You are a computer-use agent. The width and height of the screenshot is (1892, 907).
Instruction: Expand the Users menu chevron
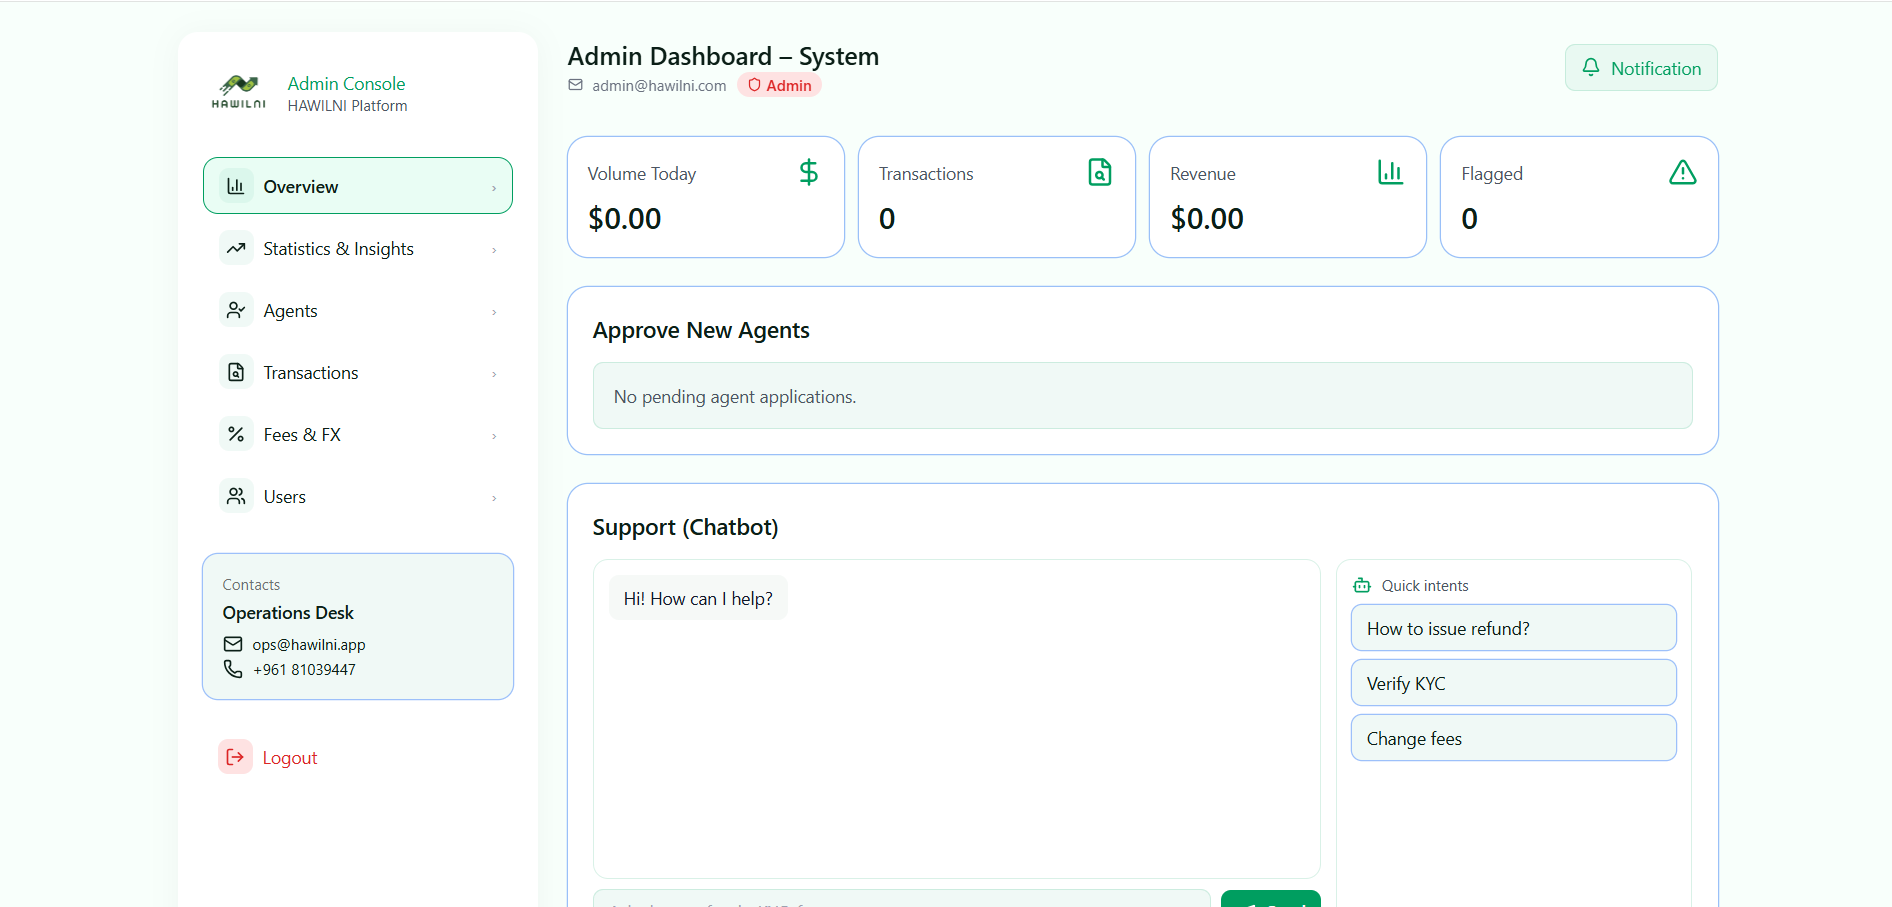(494, 498)
